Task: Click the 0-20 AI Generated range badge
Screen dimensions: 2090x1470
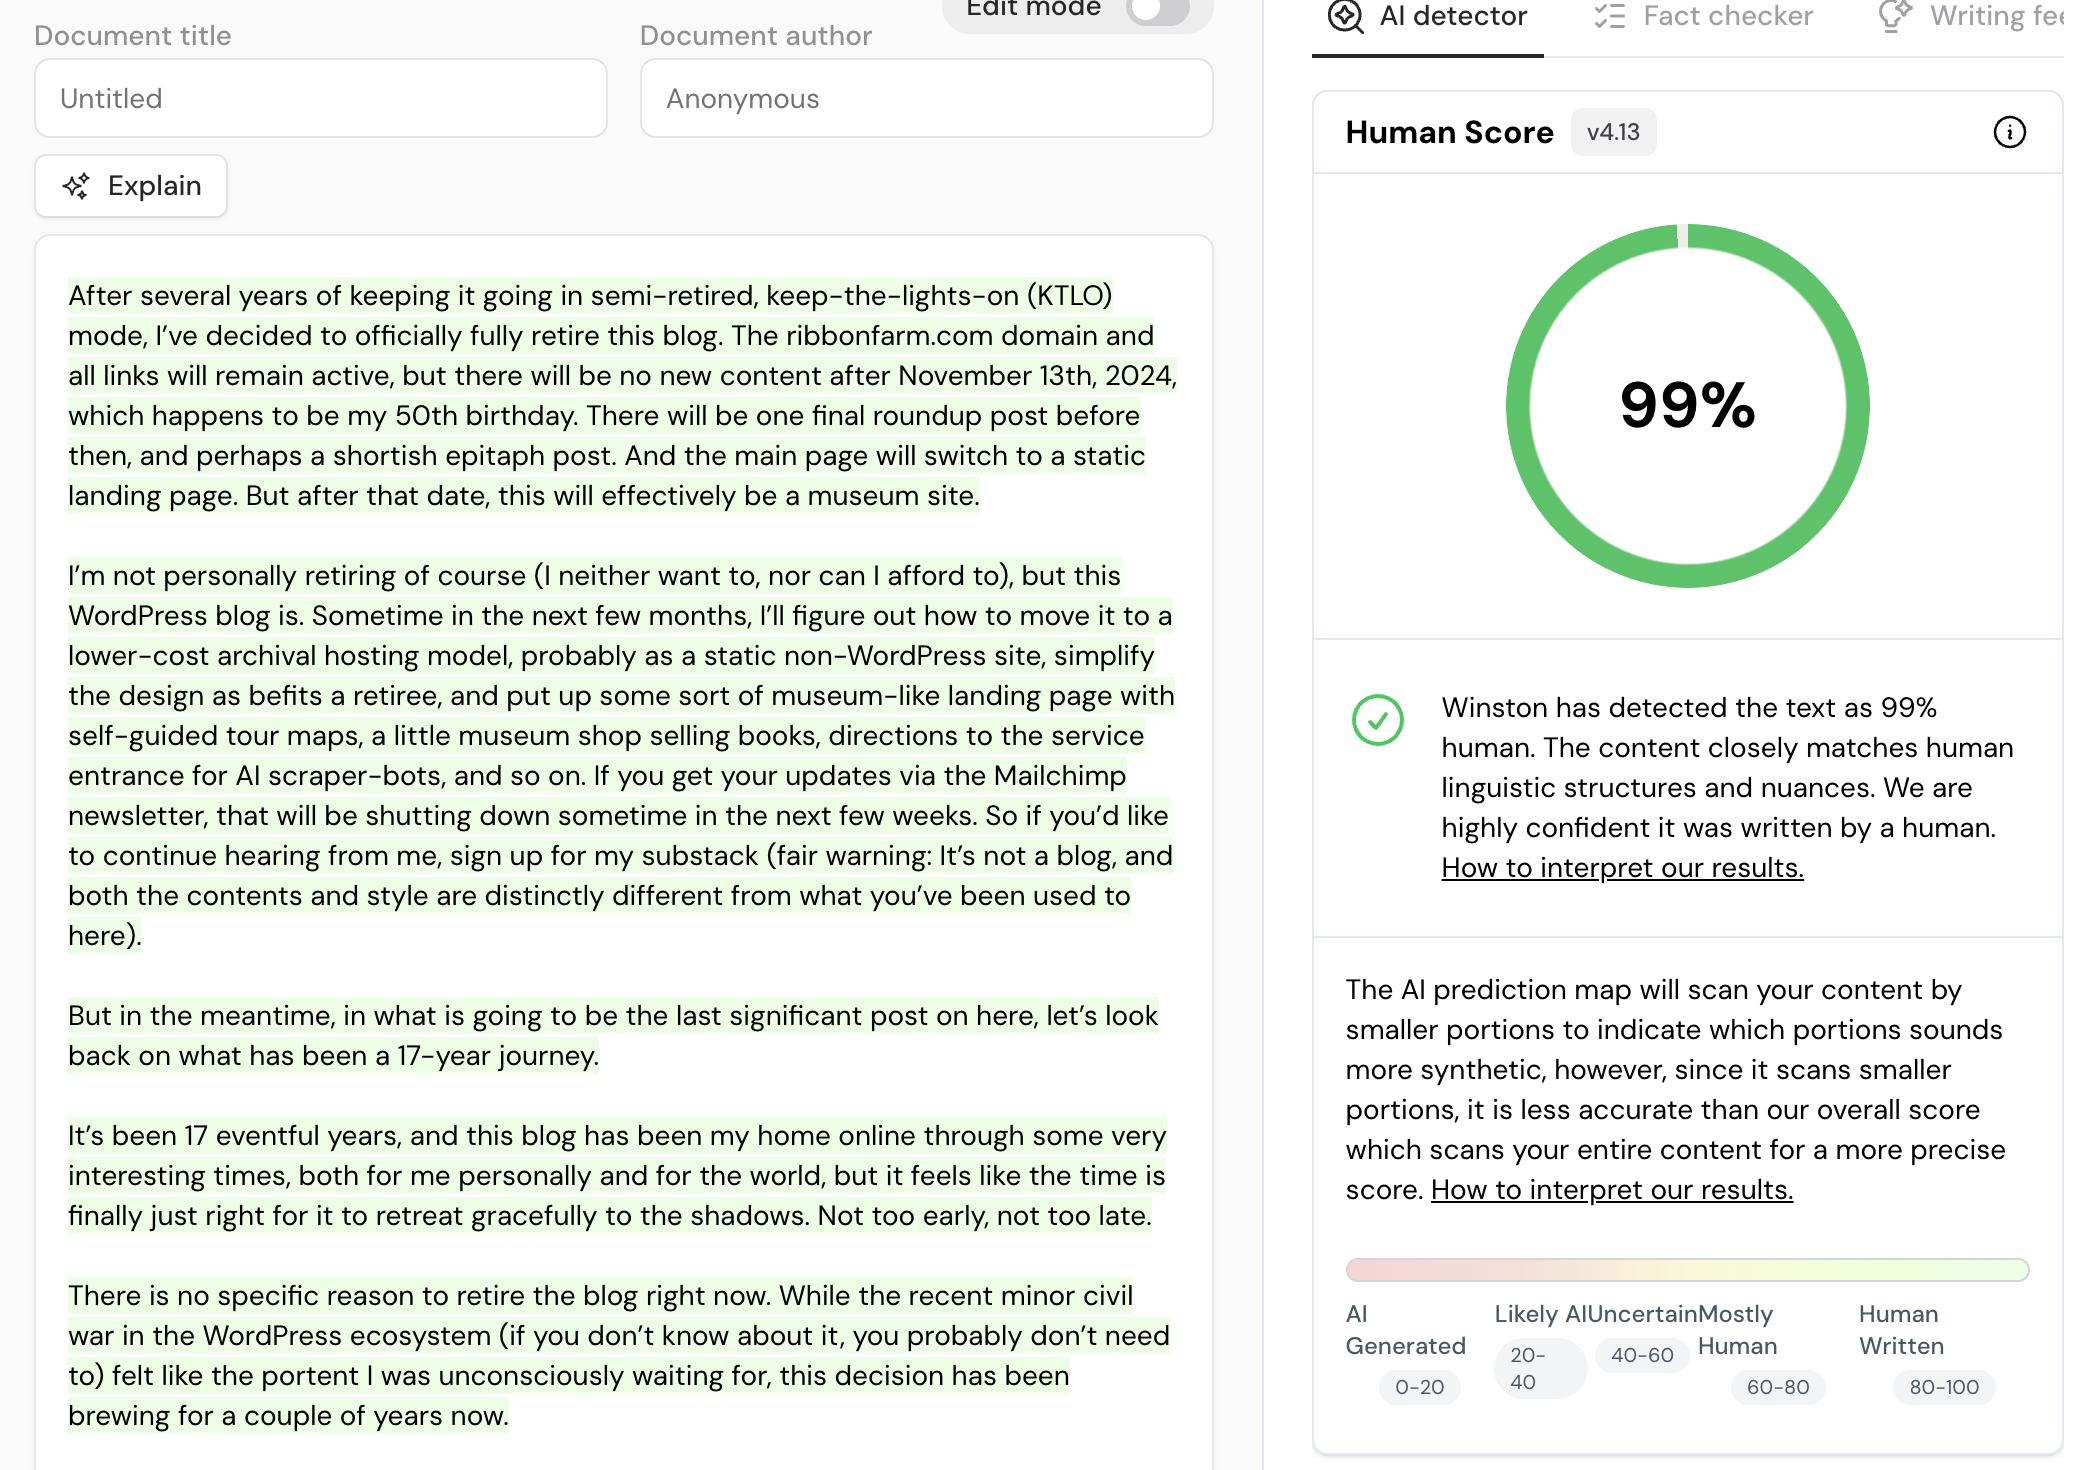Action: 1419,1387
